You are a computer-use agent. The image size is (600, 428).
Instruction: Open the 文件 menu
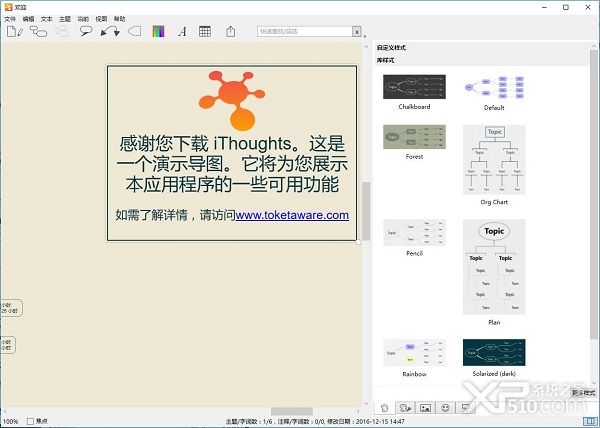[x=10, y=19]
